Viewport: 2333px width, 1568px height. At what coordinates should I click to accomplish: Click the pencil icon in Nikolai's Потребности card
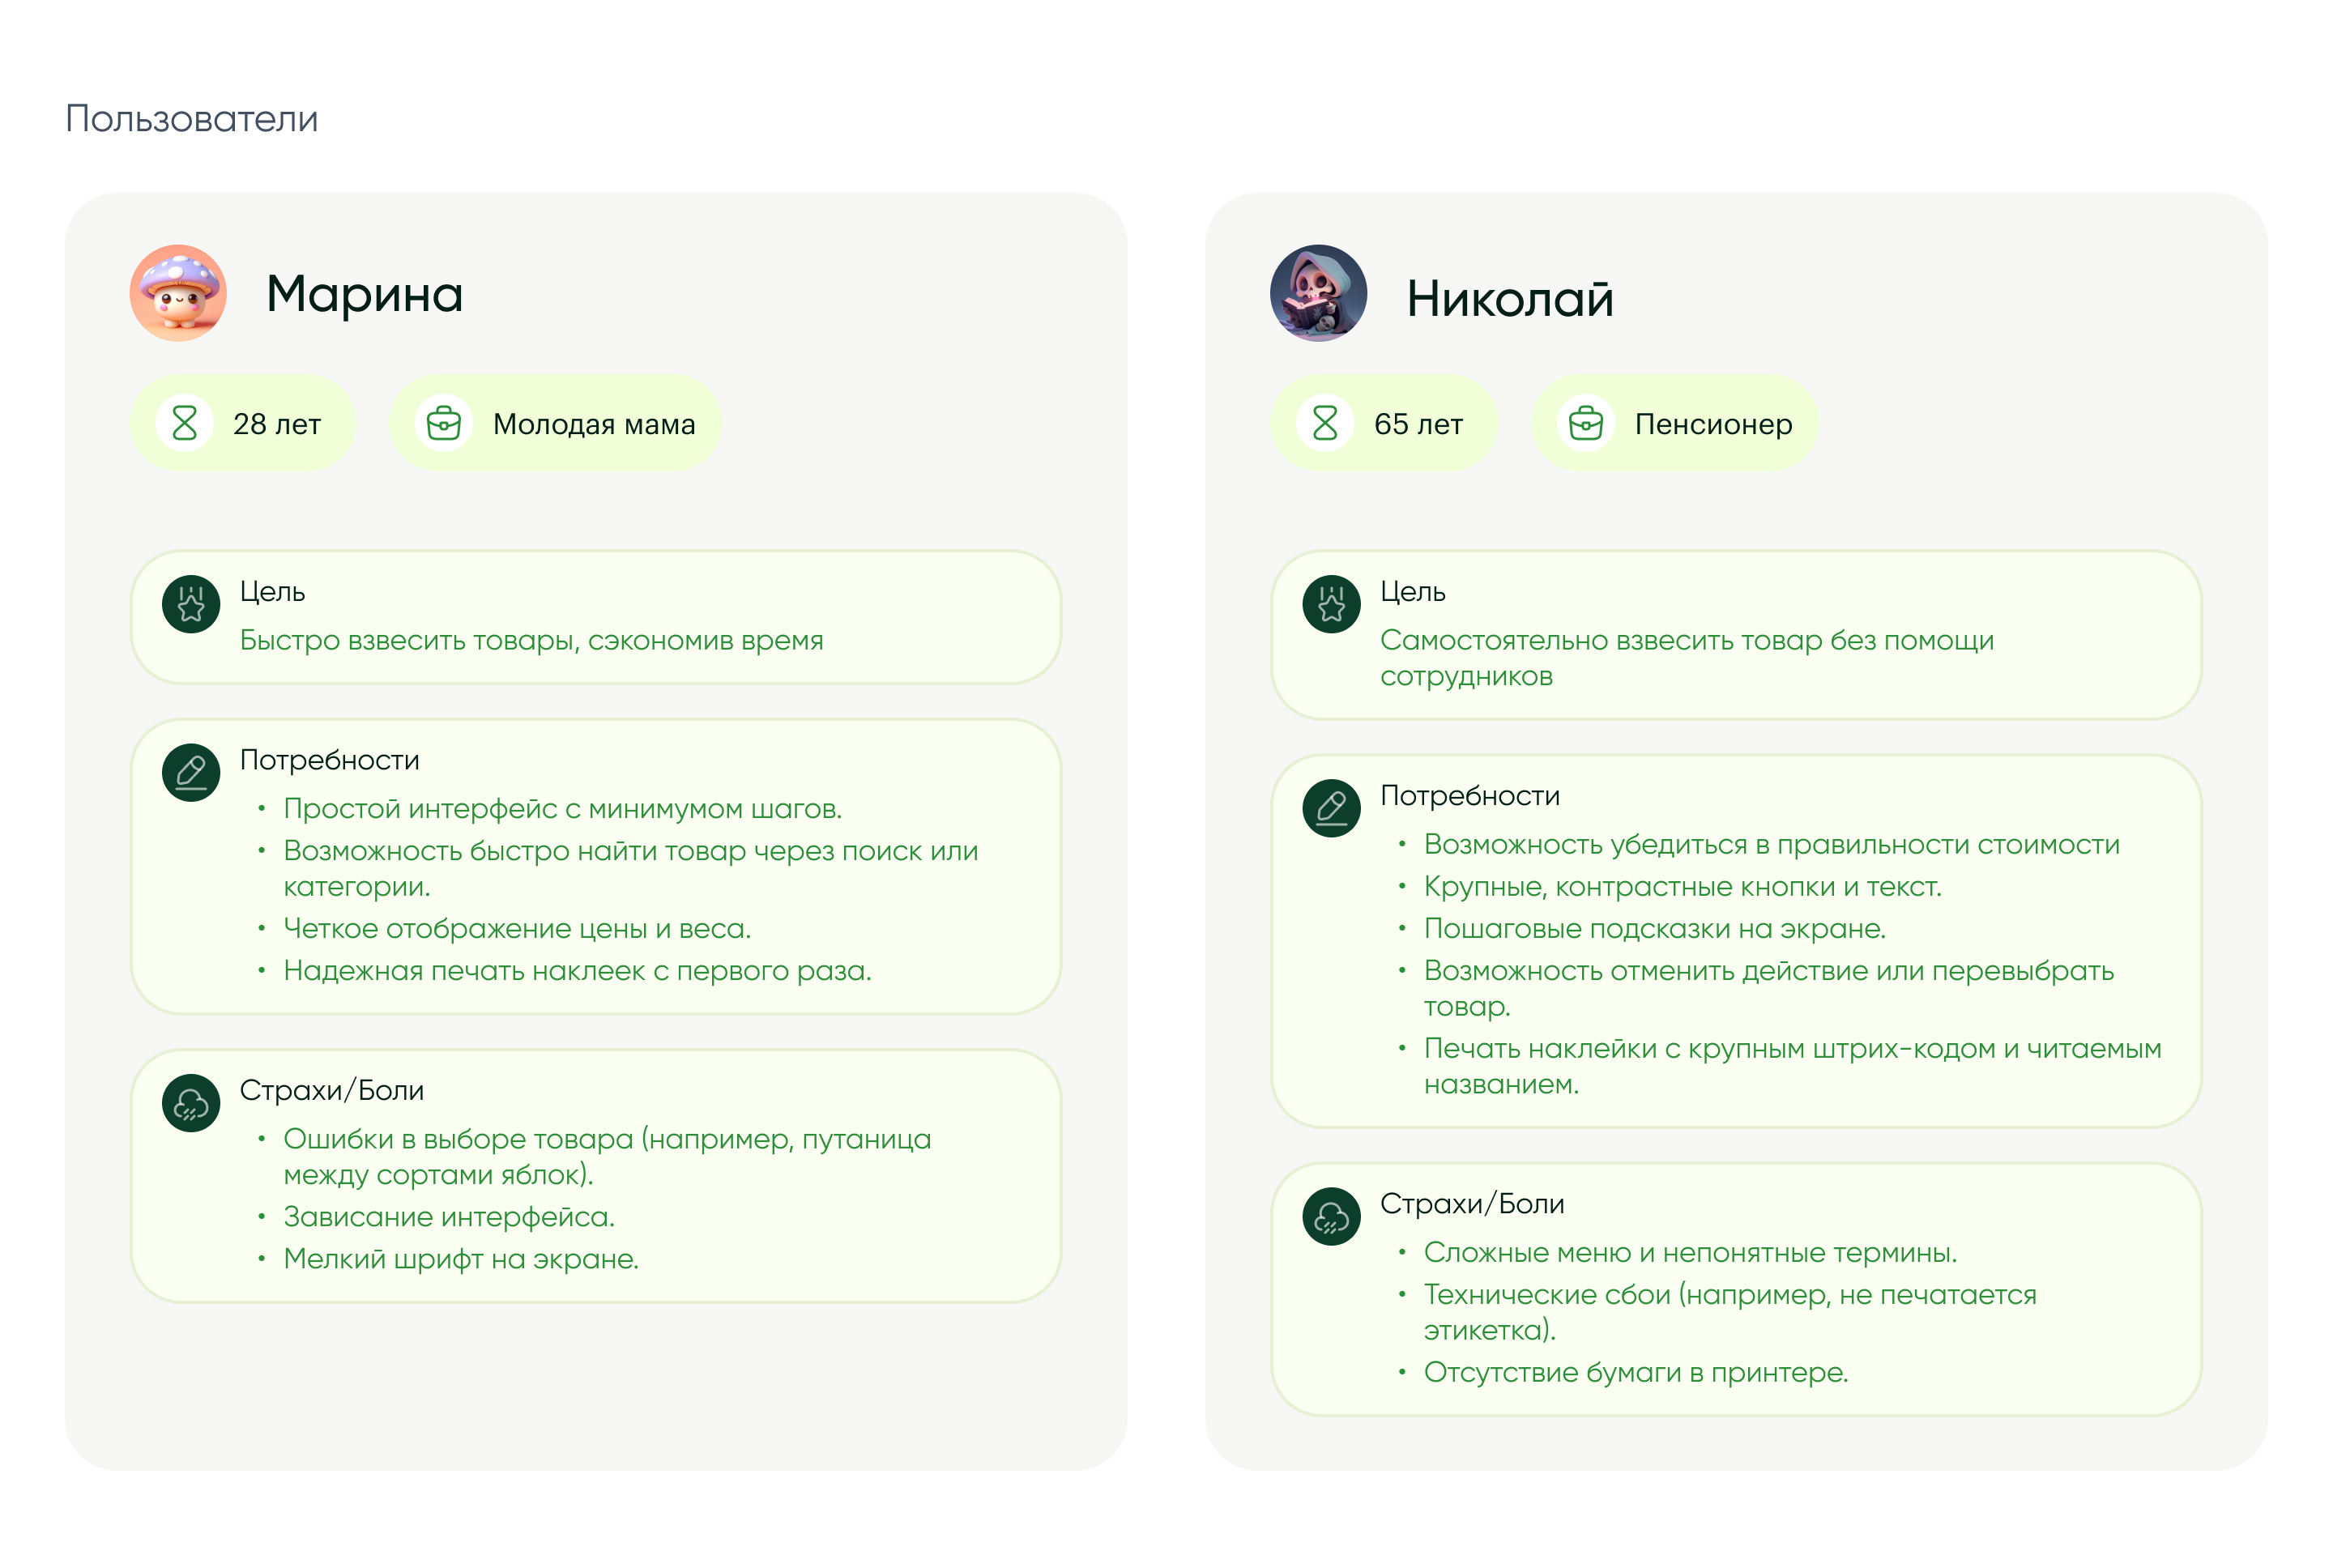point(1331,808)
